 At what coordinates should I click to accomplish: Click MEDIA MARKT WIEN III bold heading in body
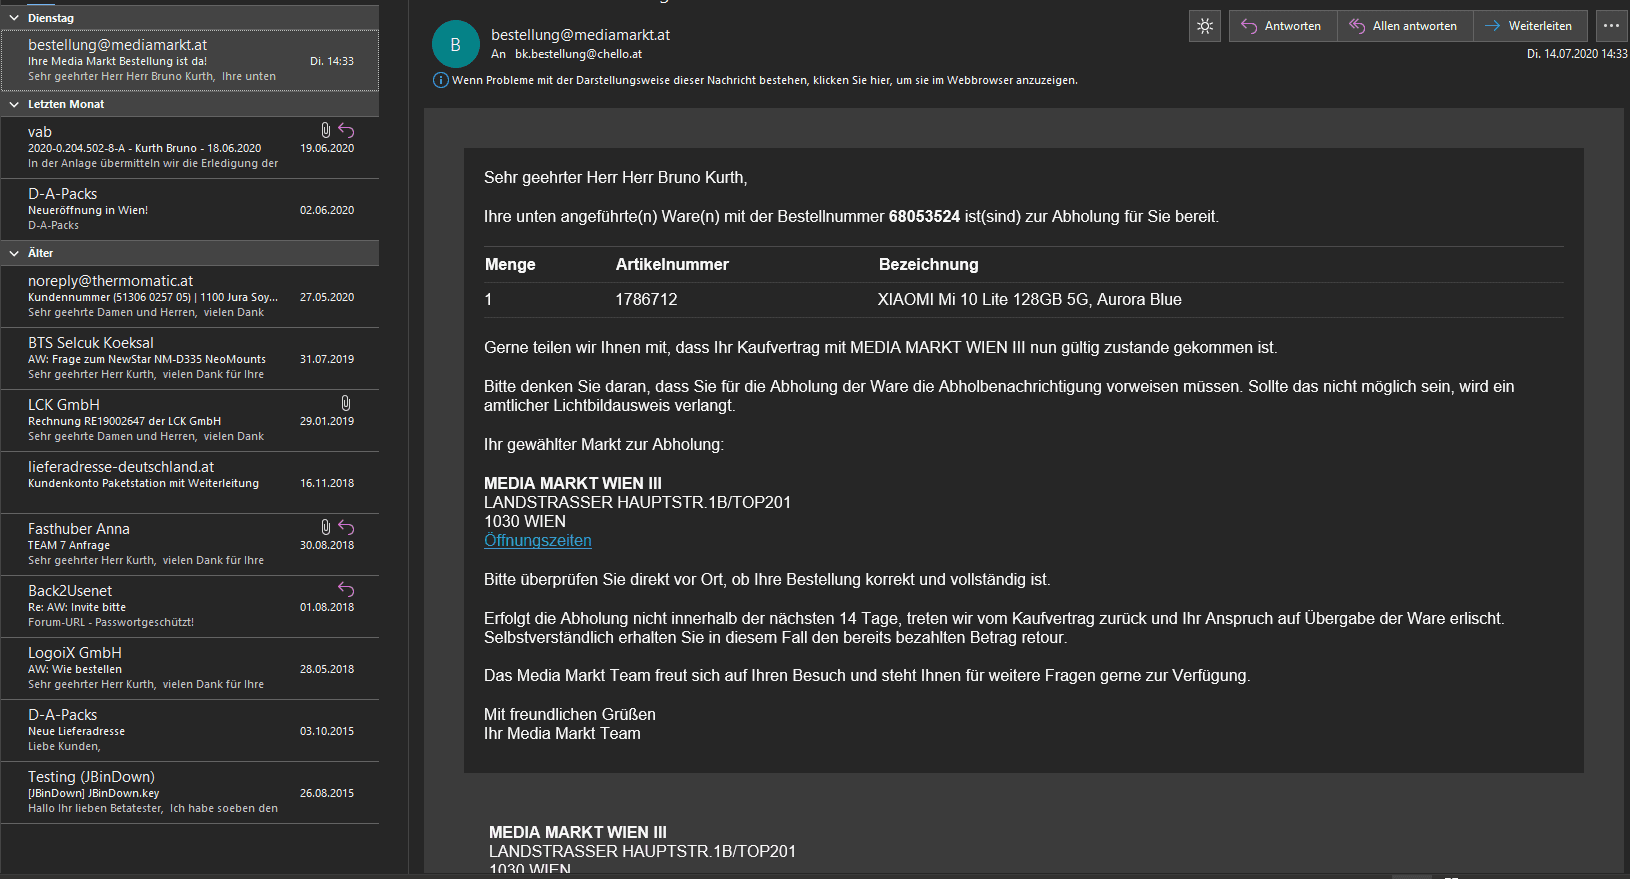coord(573,483)
